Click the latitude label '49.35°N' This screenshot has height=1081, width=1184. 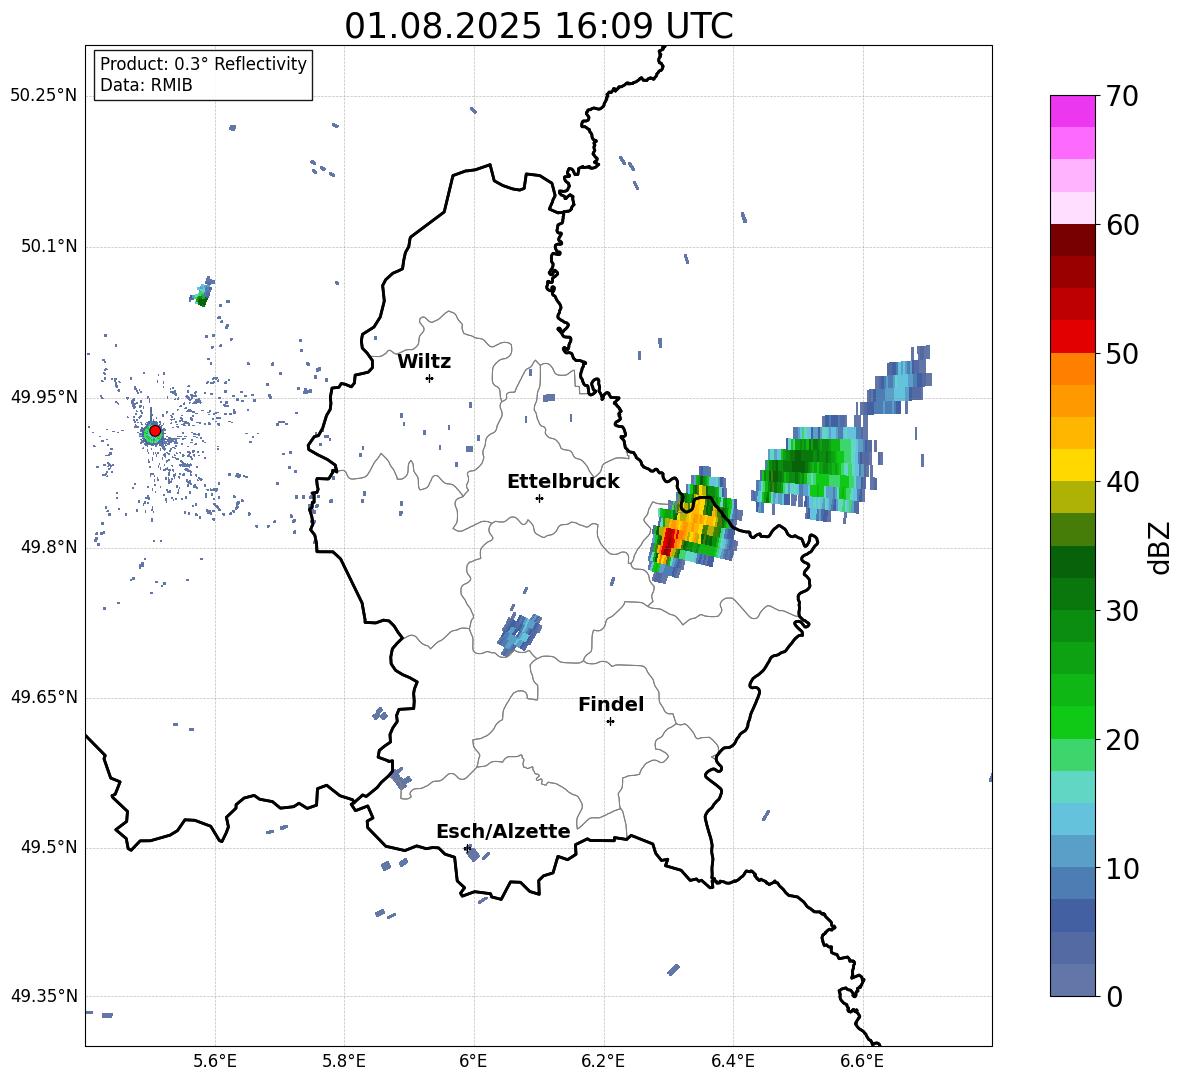[x=44, y=996]
